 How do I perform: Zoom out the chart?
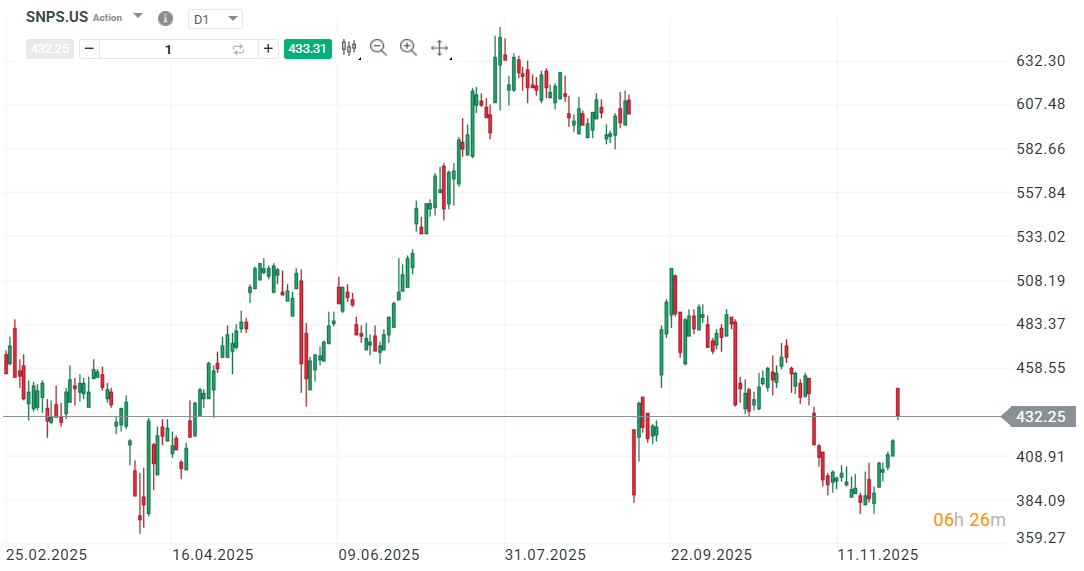pos(378,47)
